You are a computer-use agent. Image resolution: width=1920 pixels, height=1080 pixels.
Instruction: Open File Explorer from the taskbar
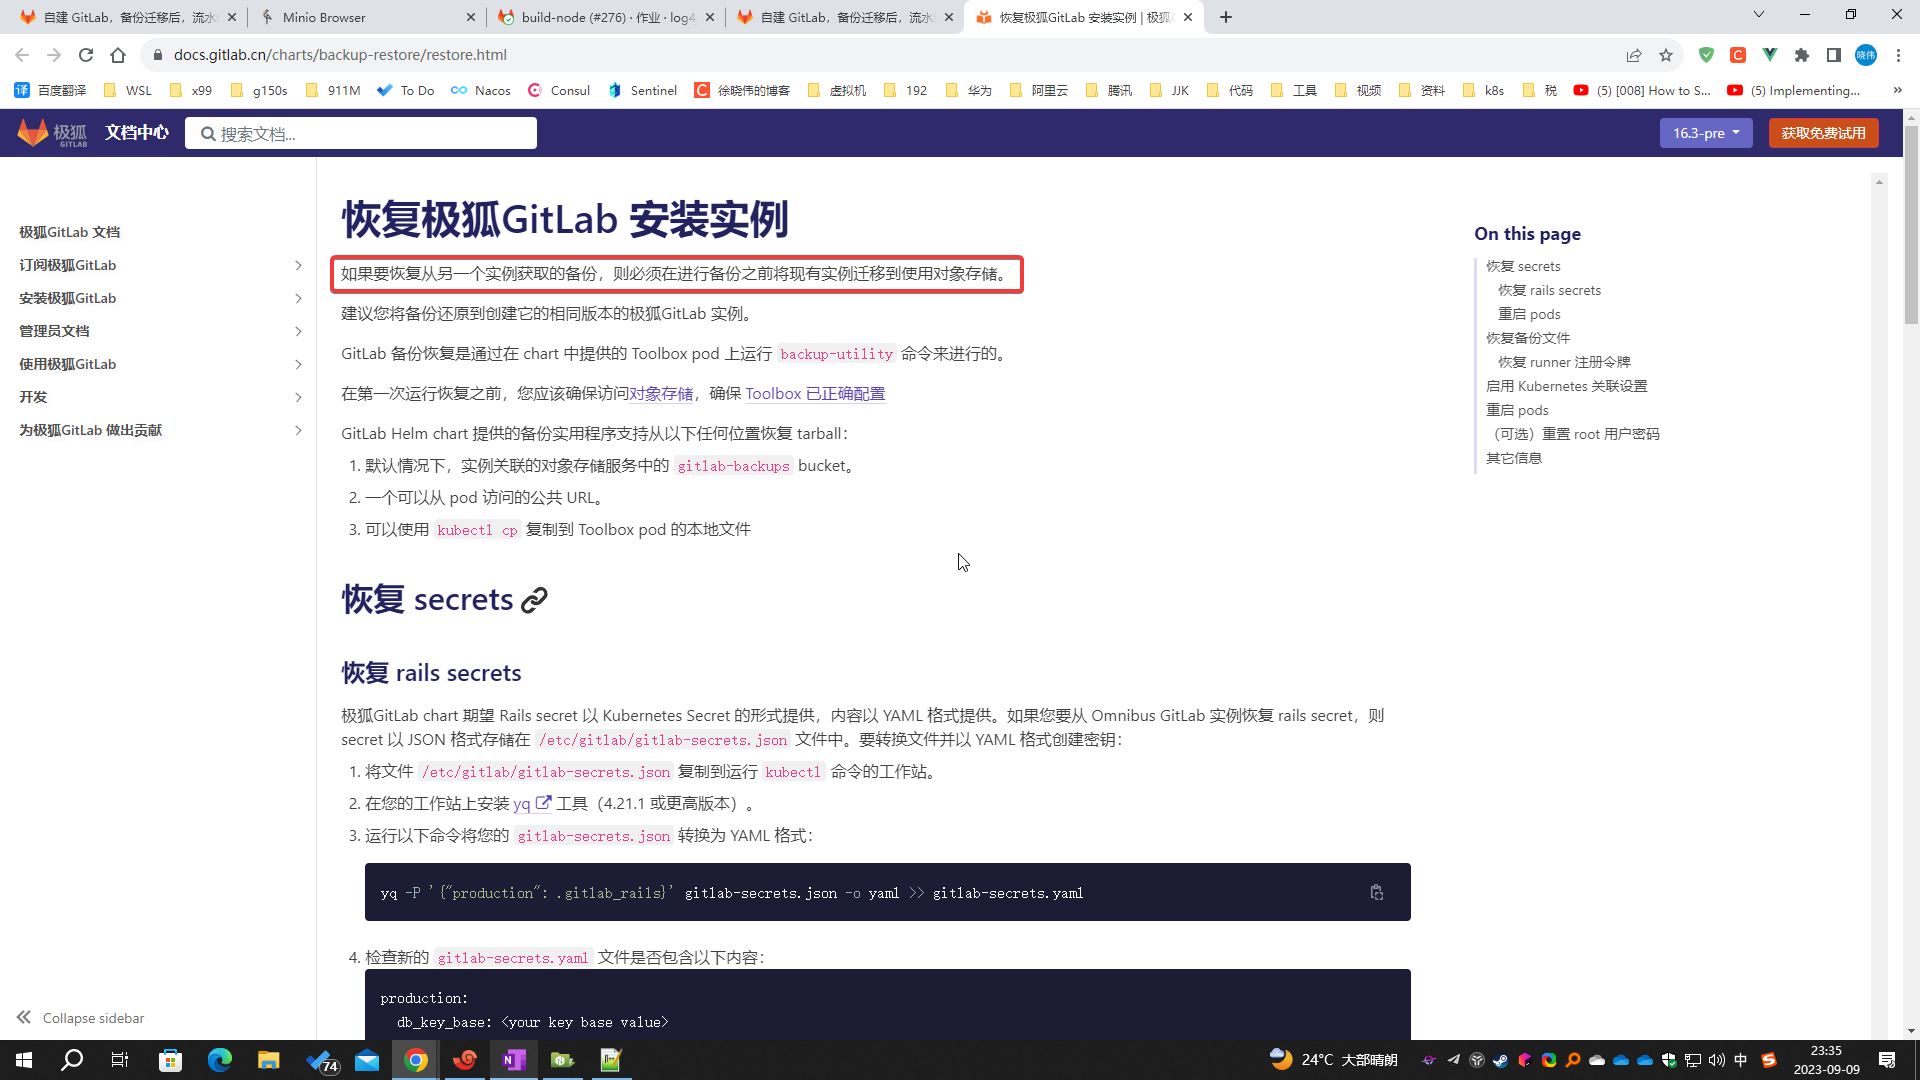coord(268,1060)
